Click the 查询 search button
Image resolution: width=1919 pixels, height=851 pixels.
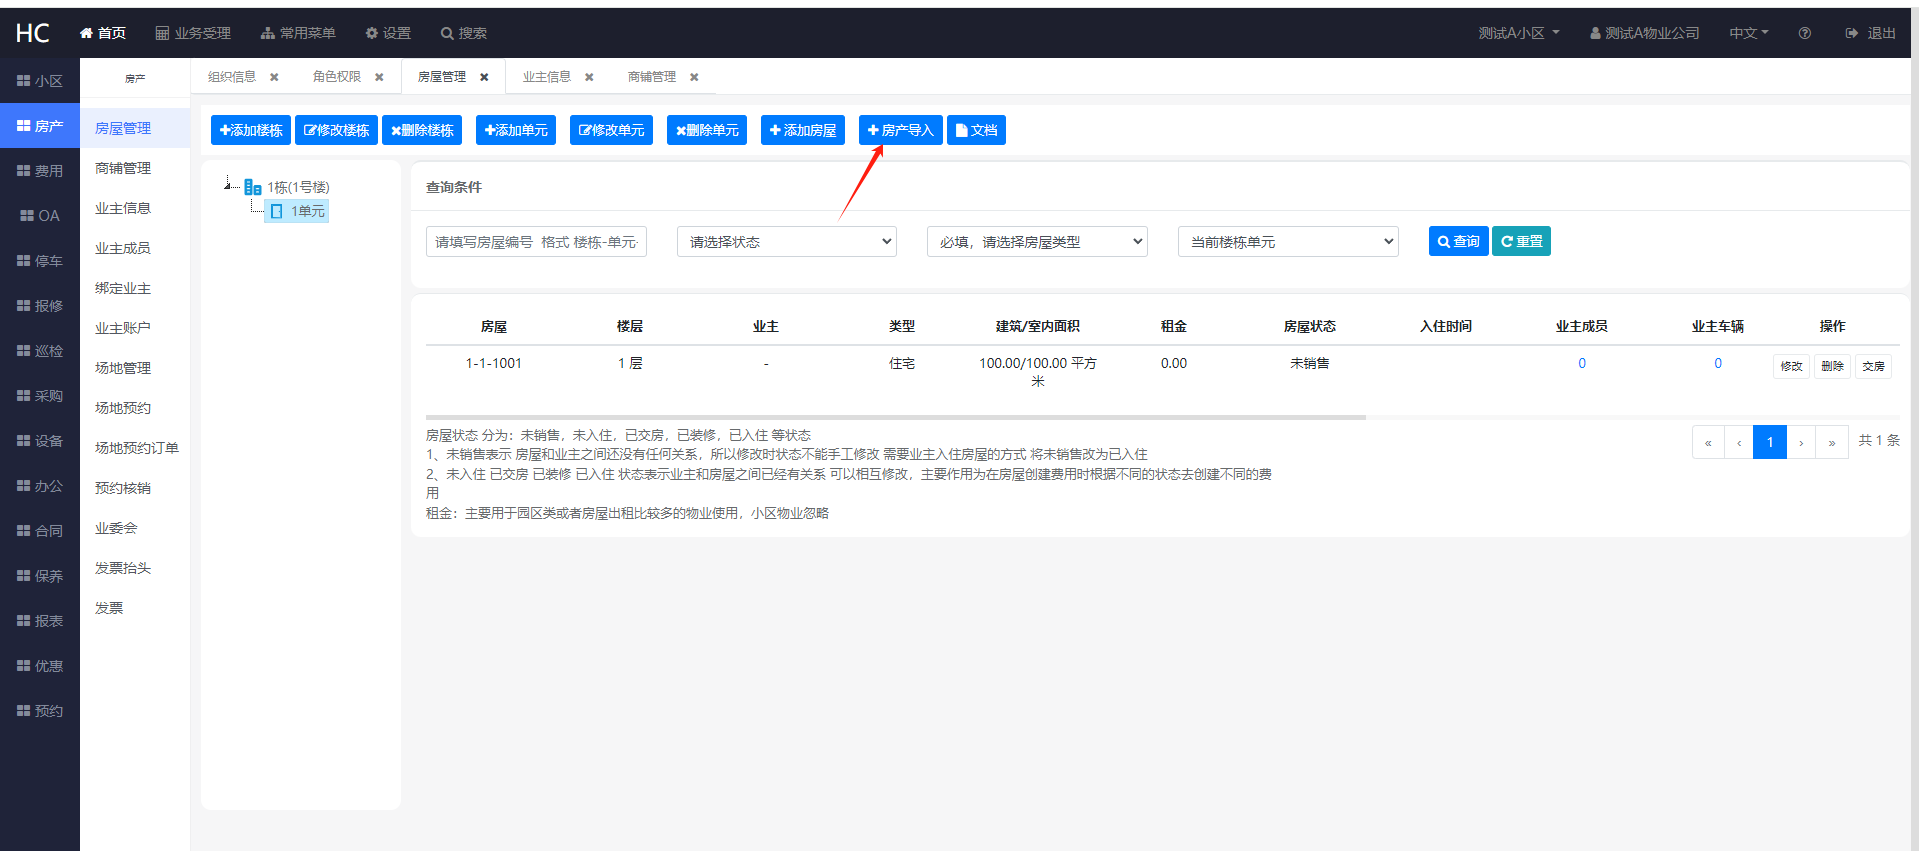point(1458,241)
